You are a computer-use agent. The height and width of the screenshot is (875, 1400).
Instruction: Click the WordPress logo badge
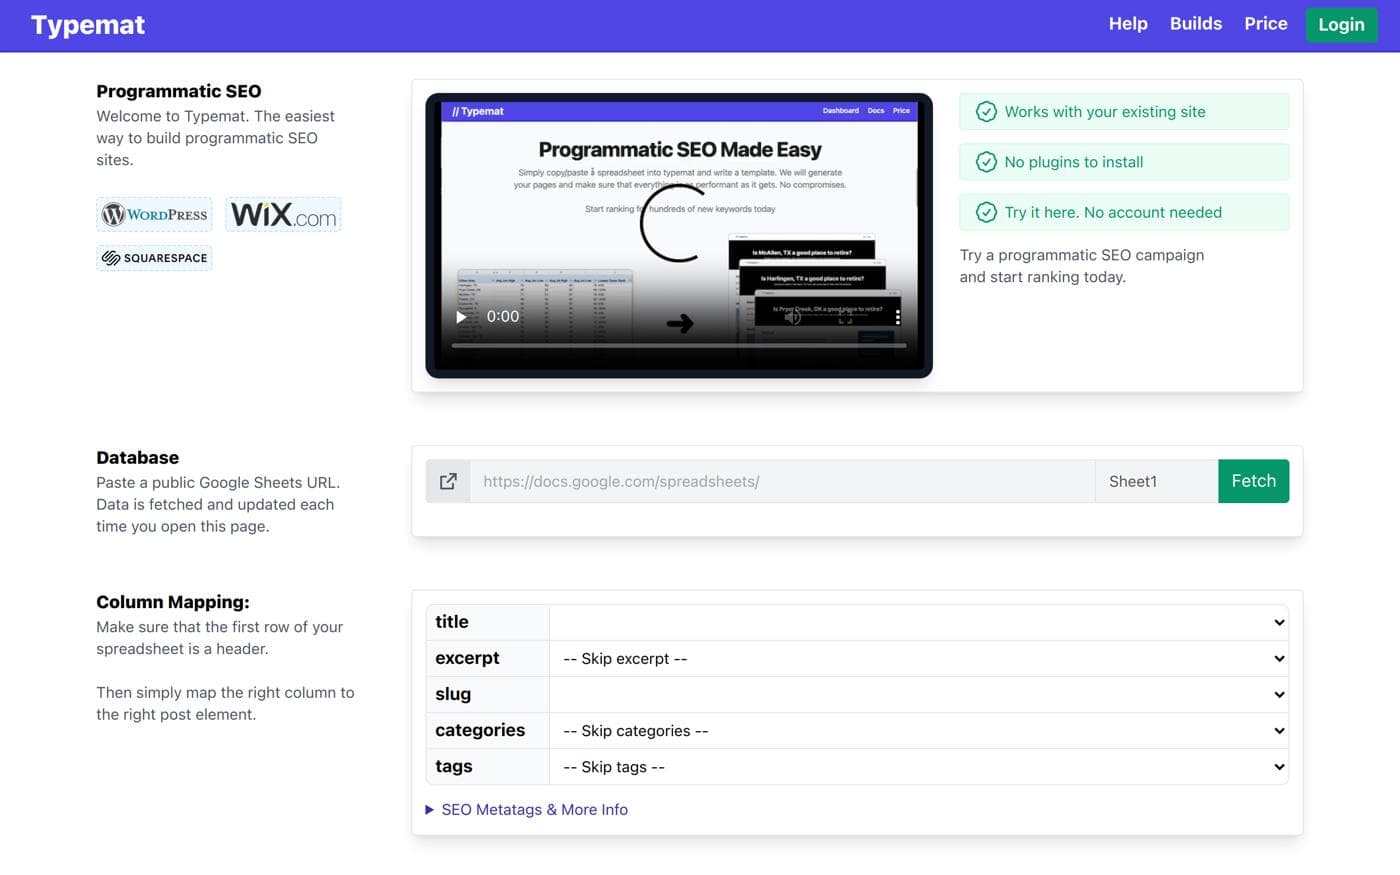pos(154,214)
